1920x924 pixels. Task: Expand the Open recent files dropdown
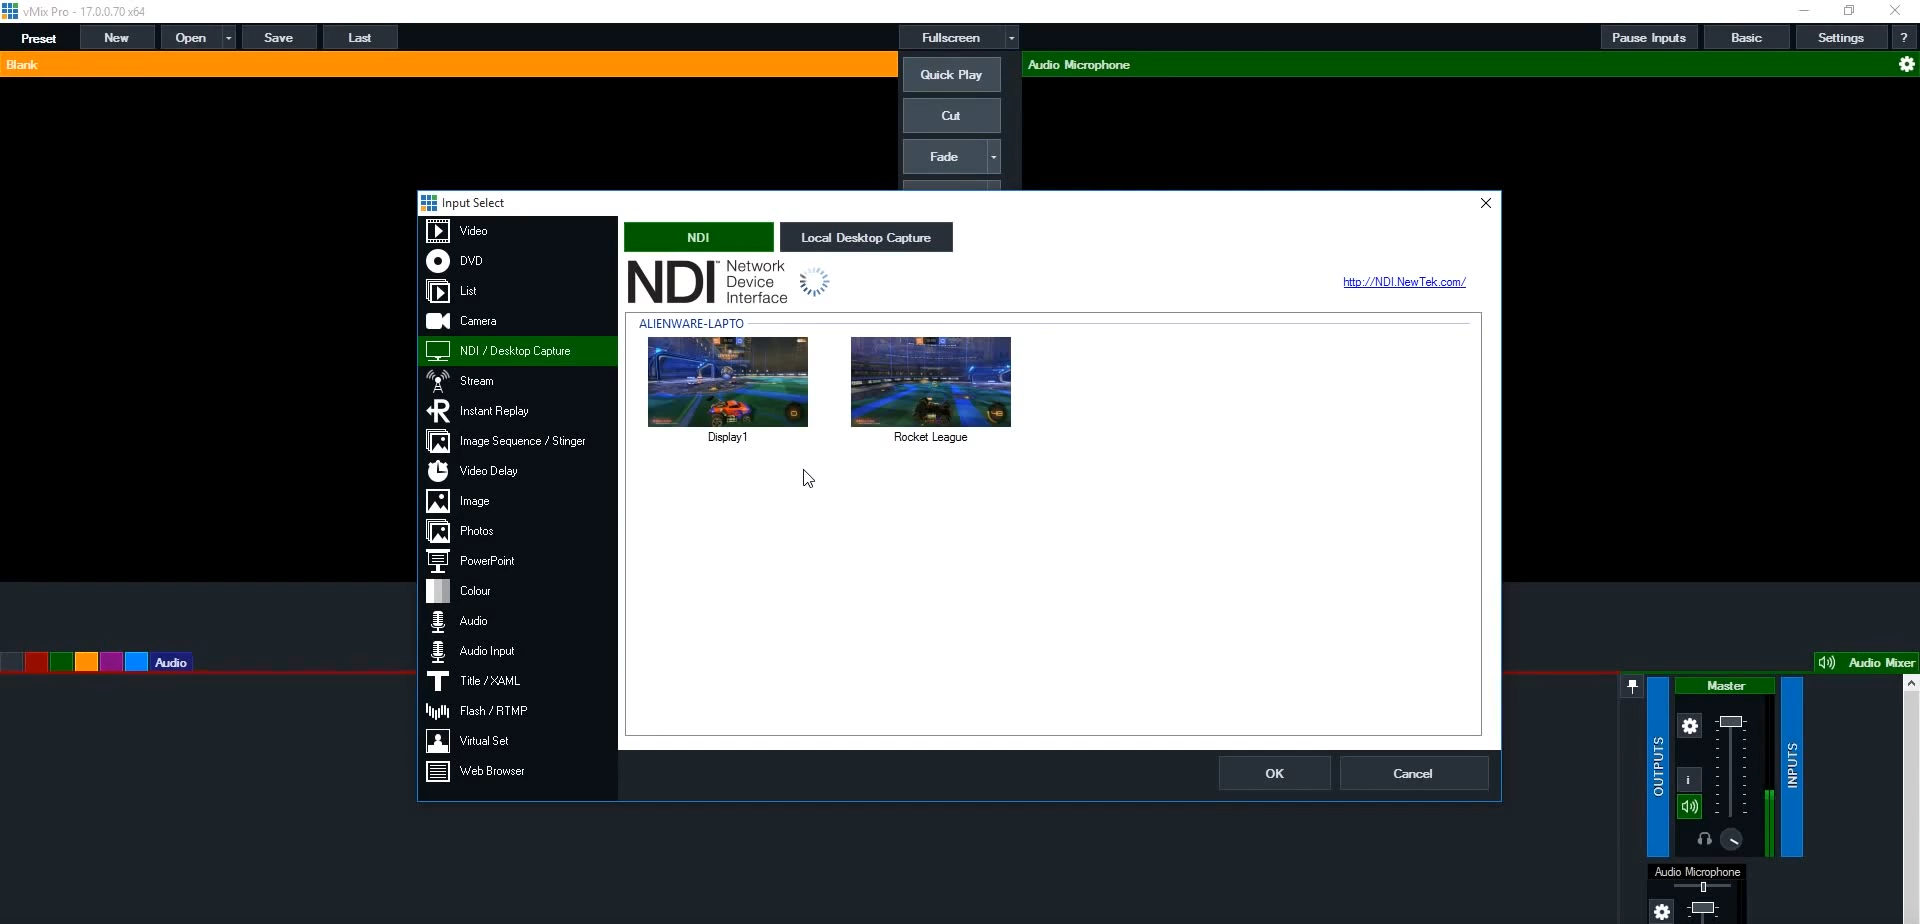pos(228,37)
